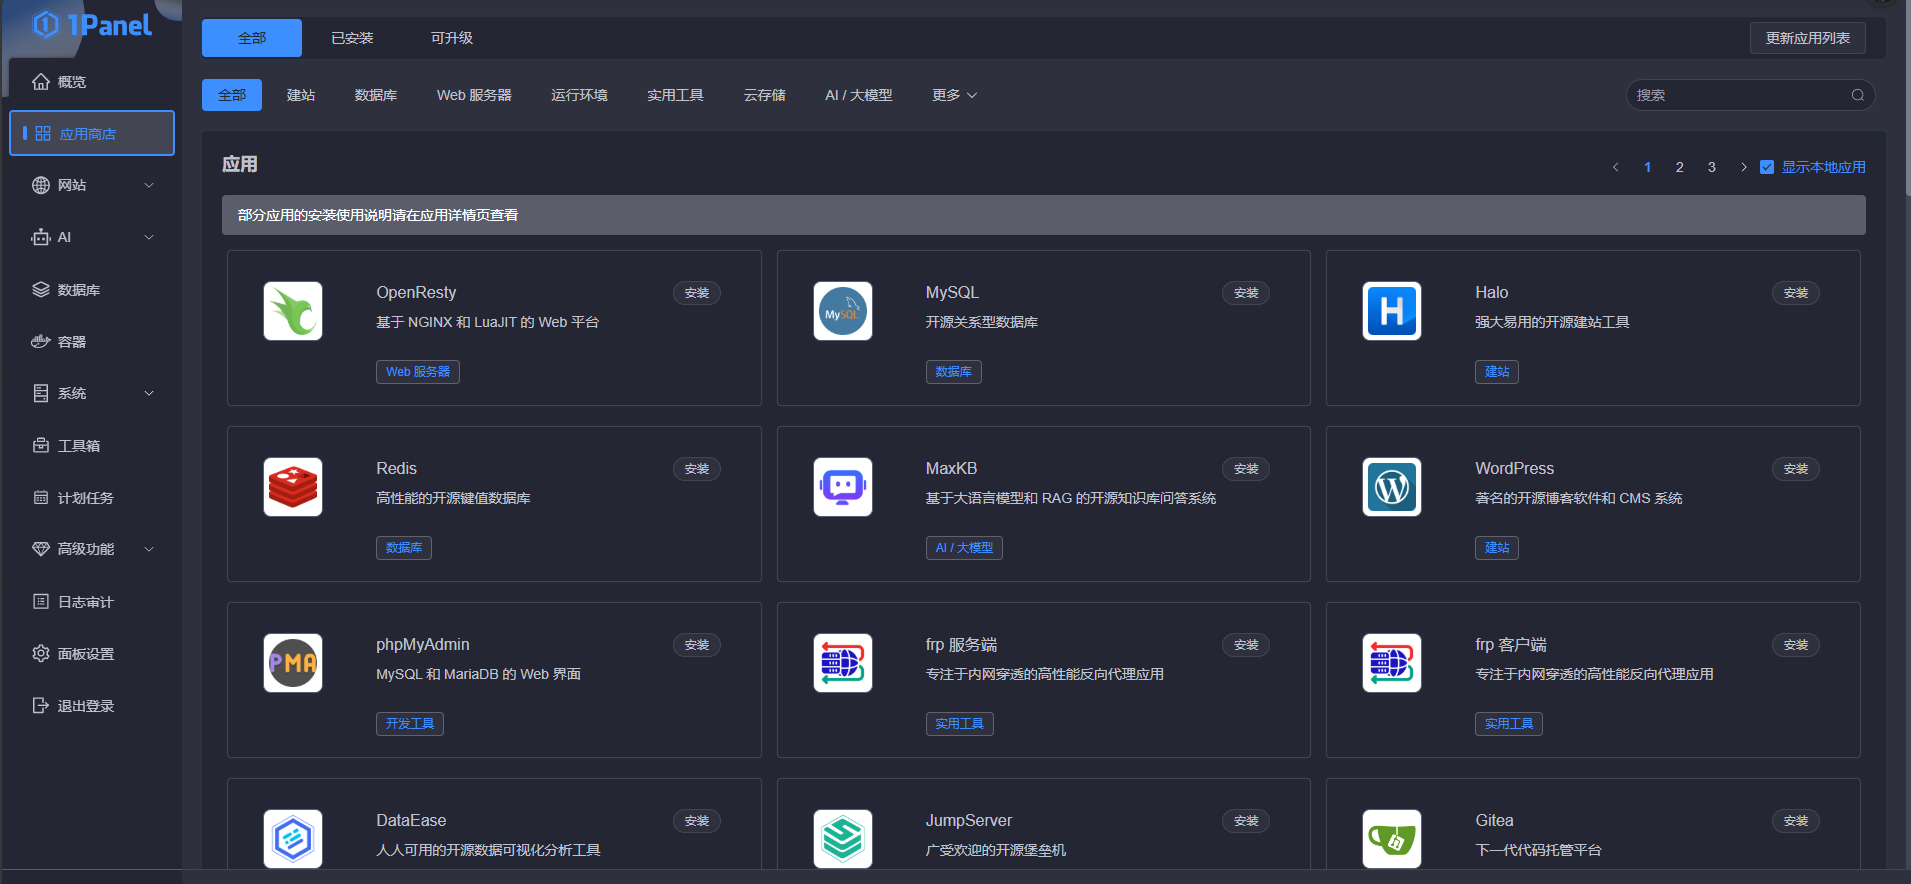Image resolution: width=1911 pixels, height=884 pixels.
Task: Install MySQL via 安装 button
Action: pyautogui.click(x=1246, y=293)
